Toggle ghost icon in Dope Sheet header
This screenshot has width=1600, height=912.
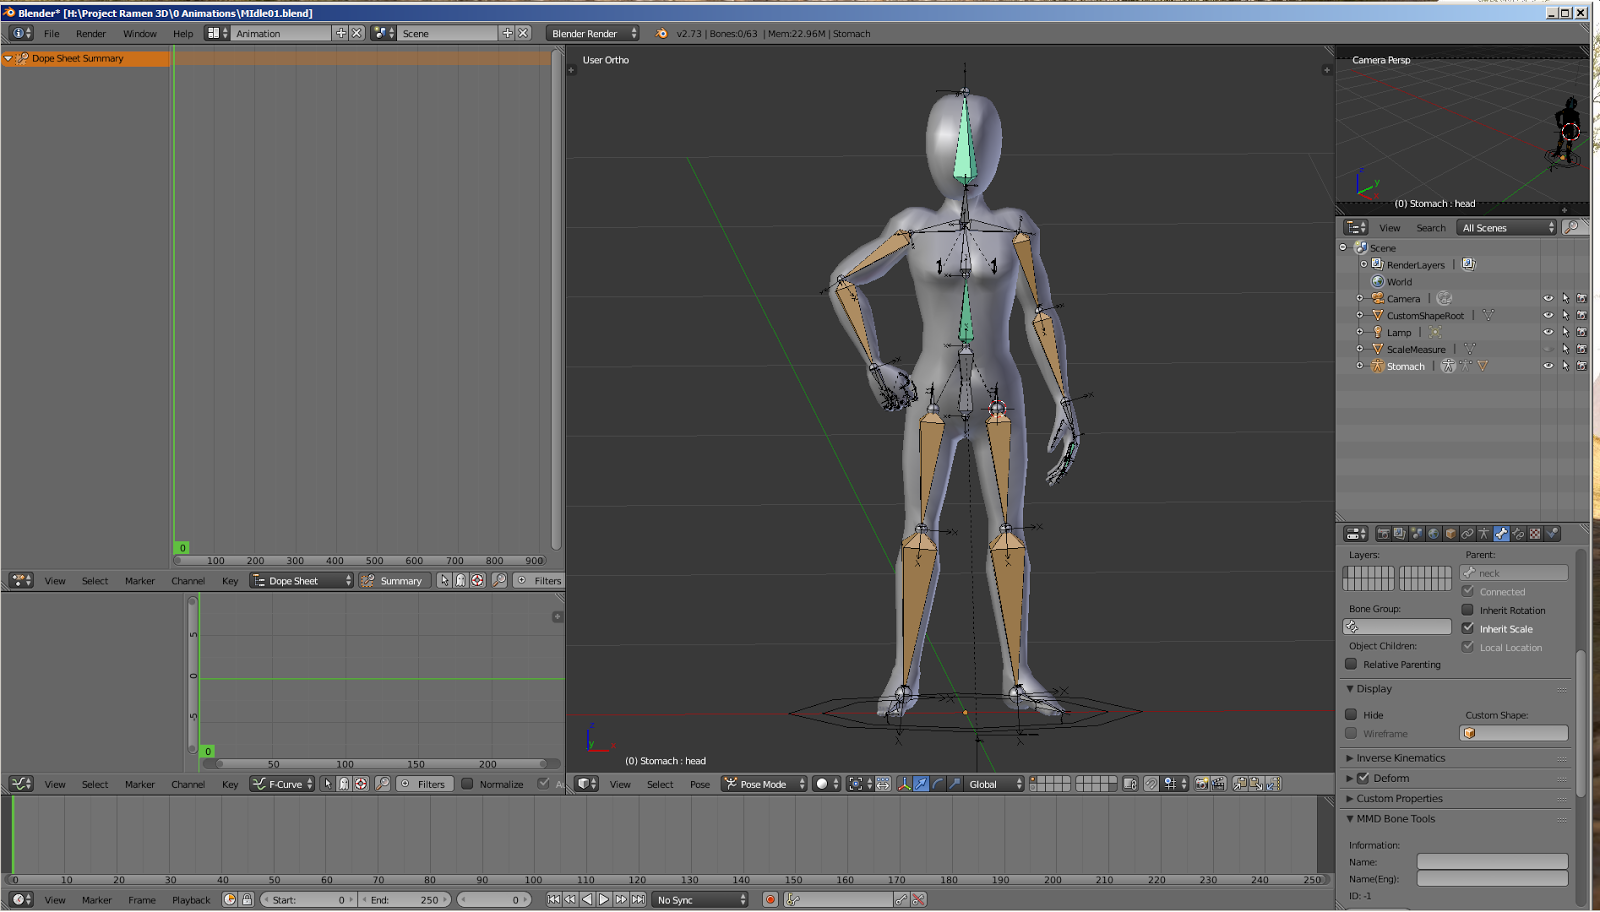(x=460, y=580)
